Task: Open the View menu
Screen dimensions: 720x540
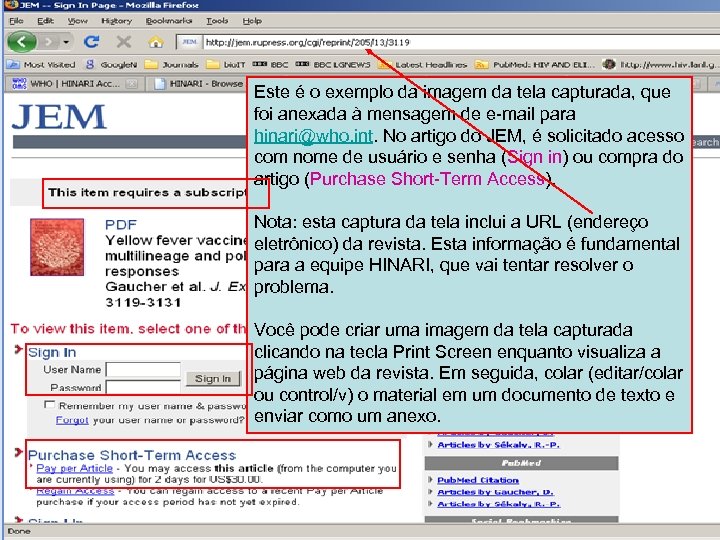Action: pos(77,21)
